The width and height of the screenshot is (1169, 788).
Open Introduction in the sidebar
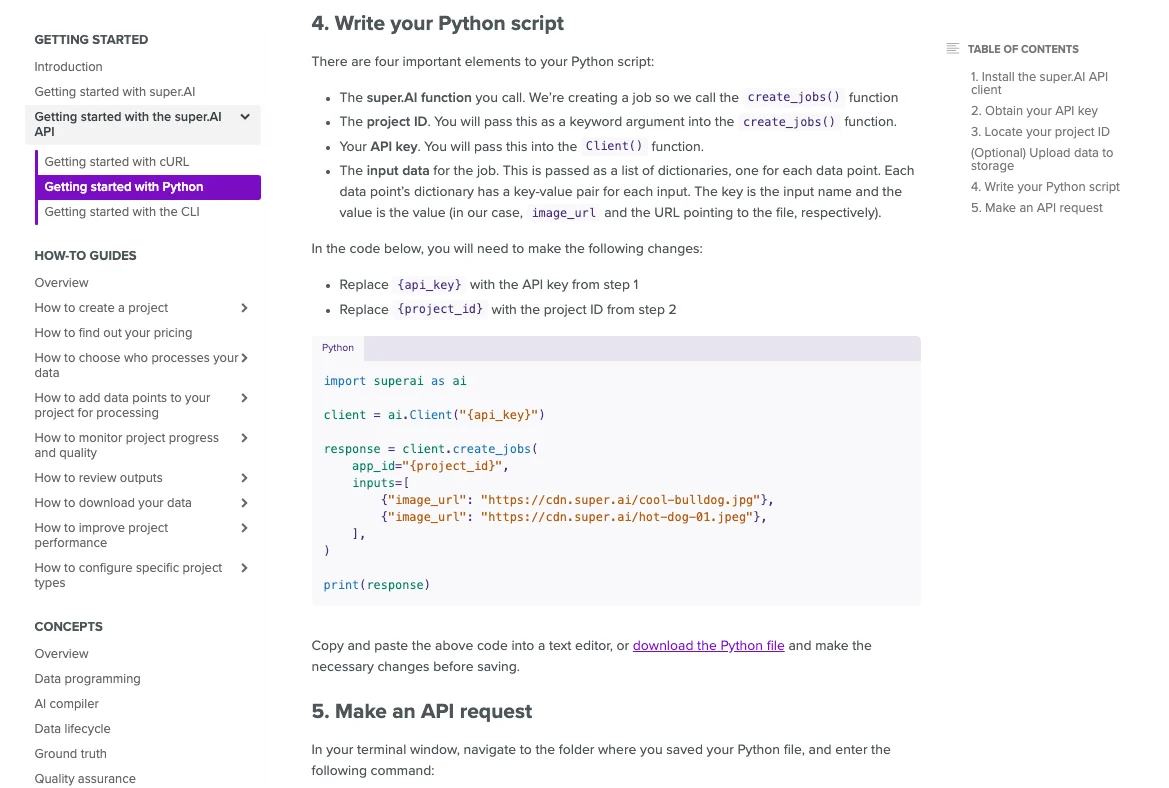[x=69, y=66]
